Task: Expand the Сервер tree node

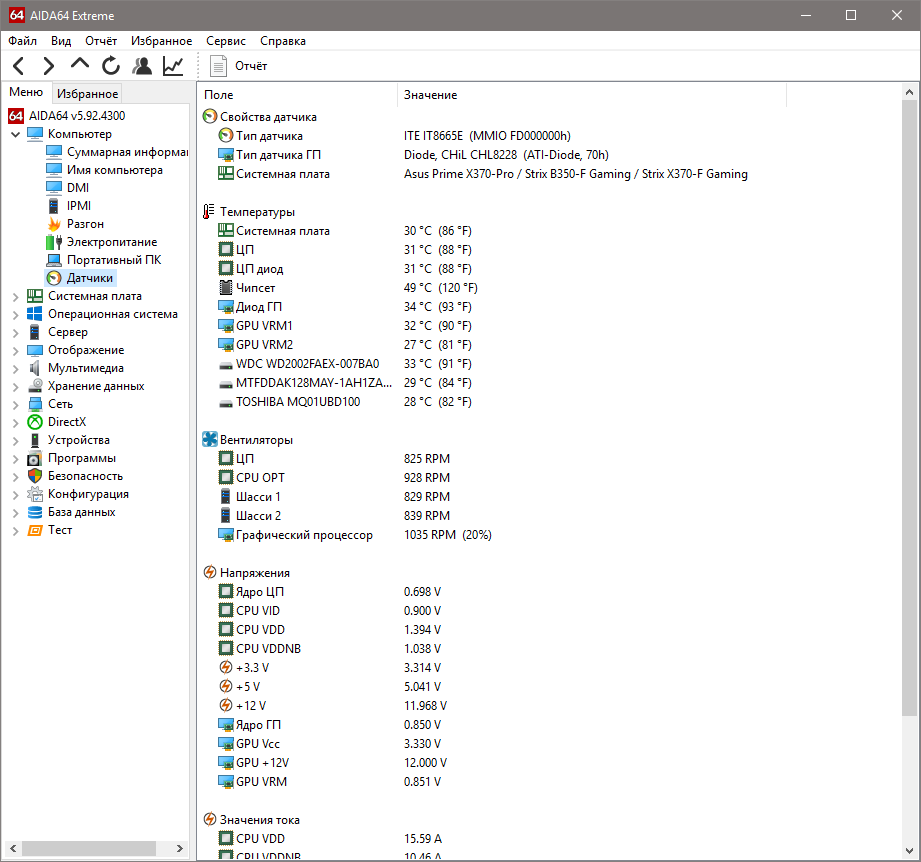Action: click(x=15, y=333)
